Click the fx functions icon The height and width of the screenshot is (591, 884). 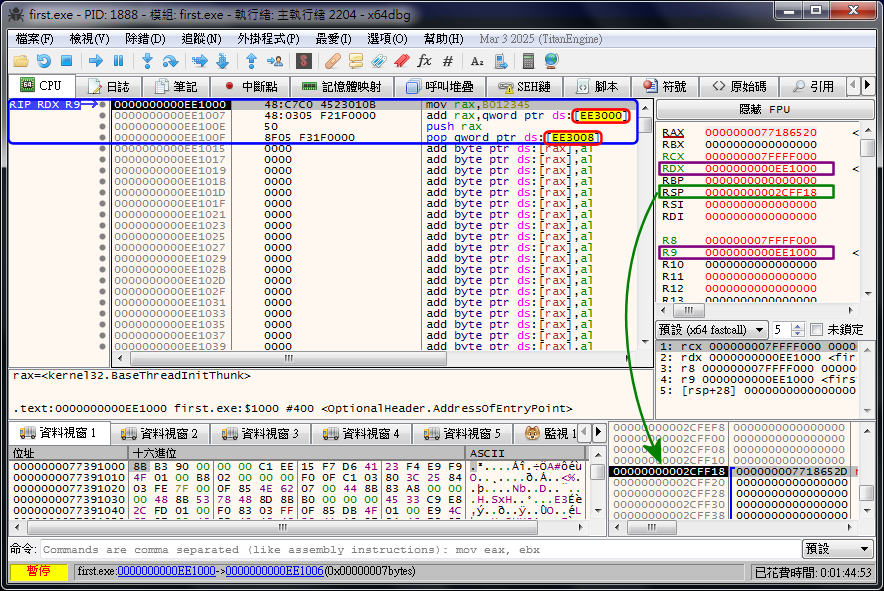(x=424, y=61)
